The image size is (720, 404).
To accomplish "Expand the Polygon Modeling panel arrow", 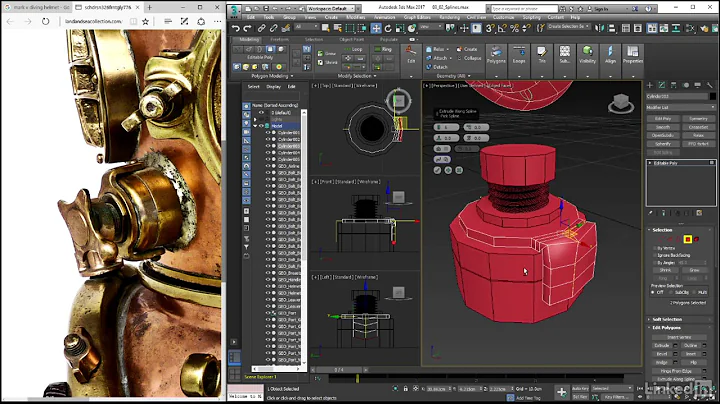I will [x=292, y=76].
